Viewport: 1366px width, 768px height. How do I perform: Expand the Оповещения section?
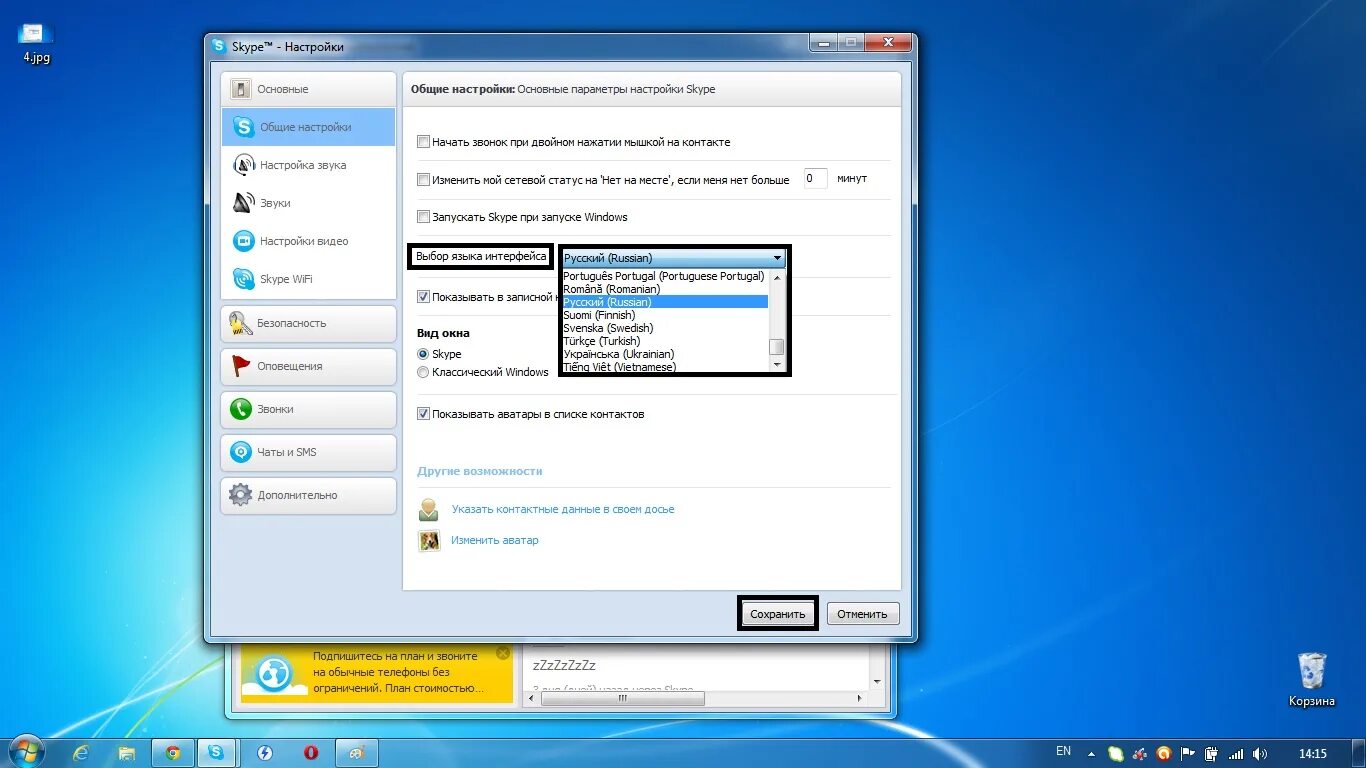(x=309, y=366)
